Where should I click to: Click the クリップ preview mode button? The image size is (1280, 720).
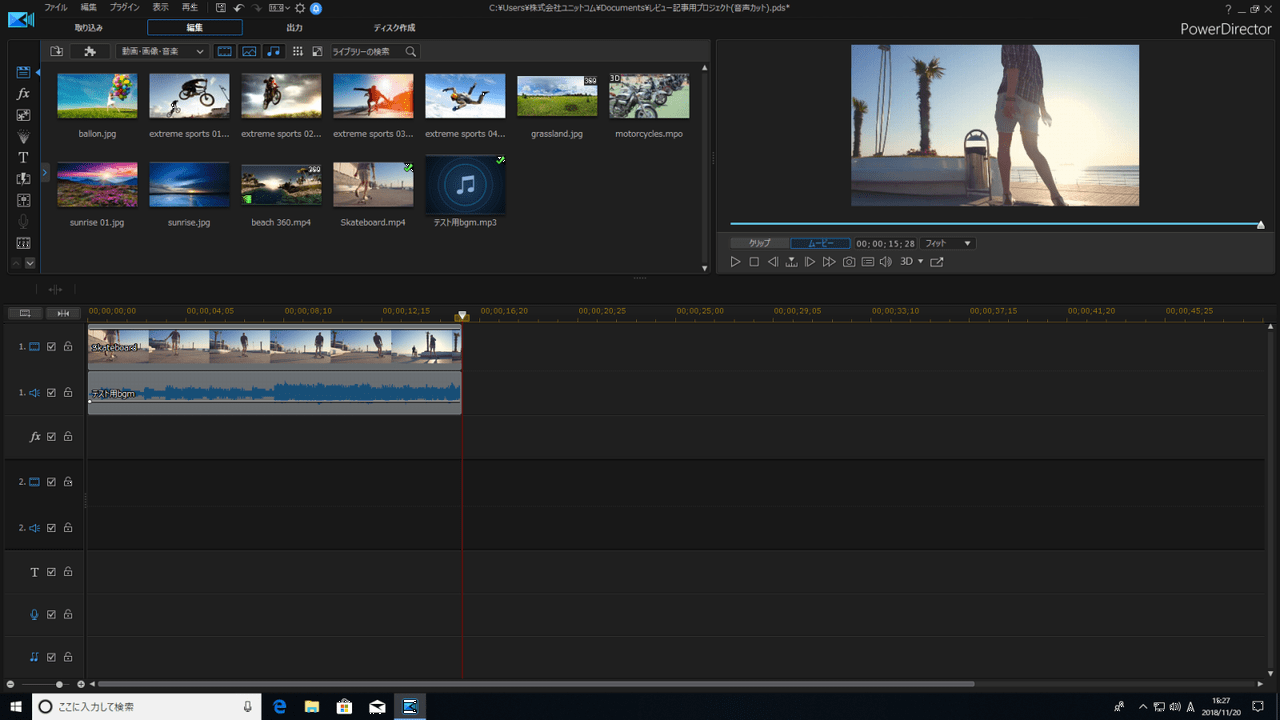759,243
